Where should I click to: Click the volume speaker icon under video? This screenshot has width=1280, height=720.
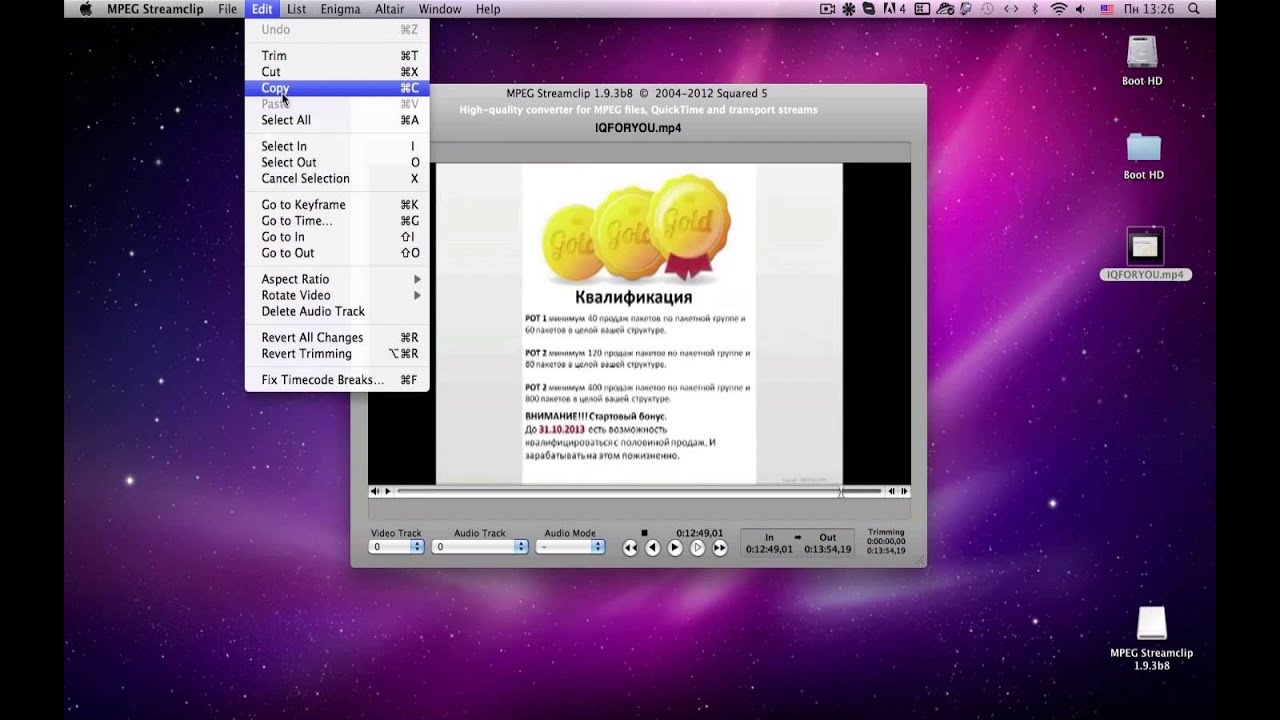pyautogui.click(x=375, y=491)
